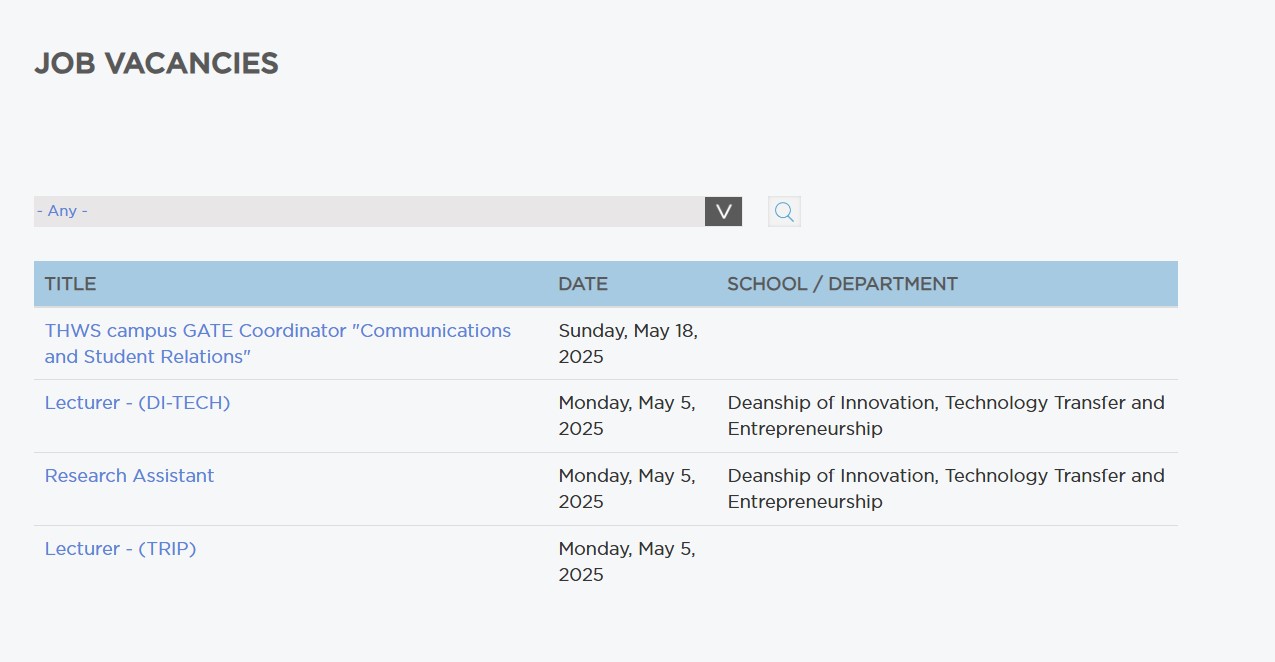
Task: Select the Sunday, May 18, 2025 date cell
Action: point(628,343)
